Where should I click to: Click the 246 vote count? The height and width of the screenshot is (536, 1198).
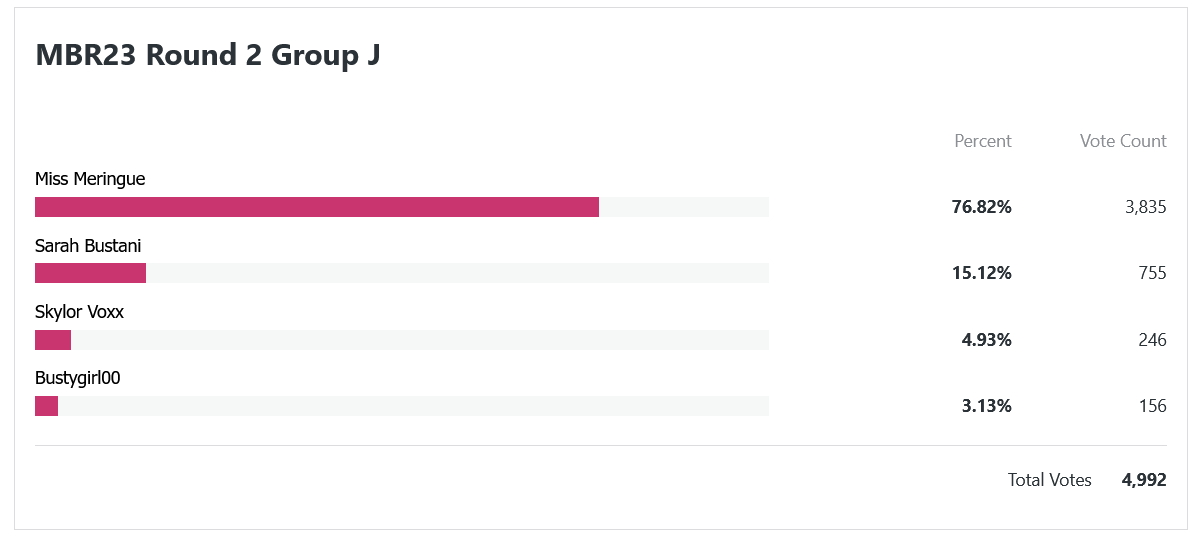pyautogui.click(x=1151, y=340)
